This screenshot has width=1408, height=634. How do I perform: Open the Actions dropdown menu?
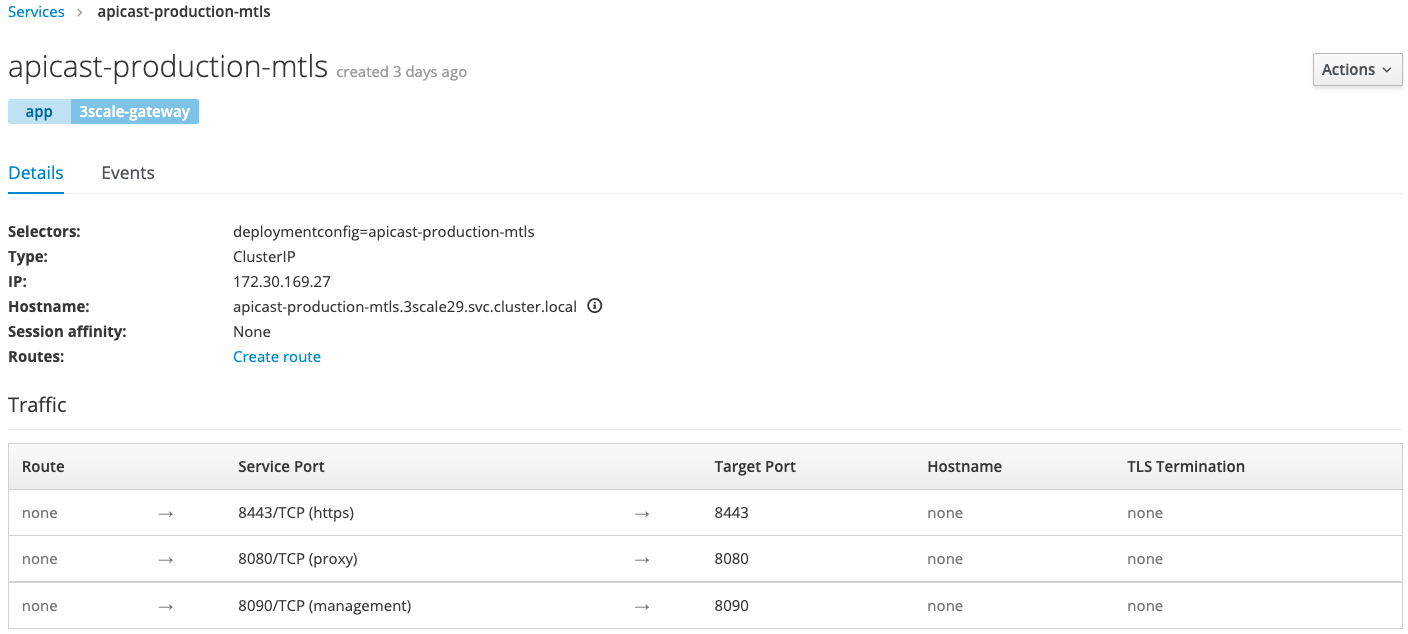pos(1356,70)
